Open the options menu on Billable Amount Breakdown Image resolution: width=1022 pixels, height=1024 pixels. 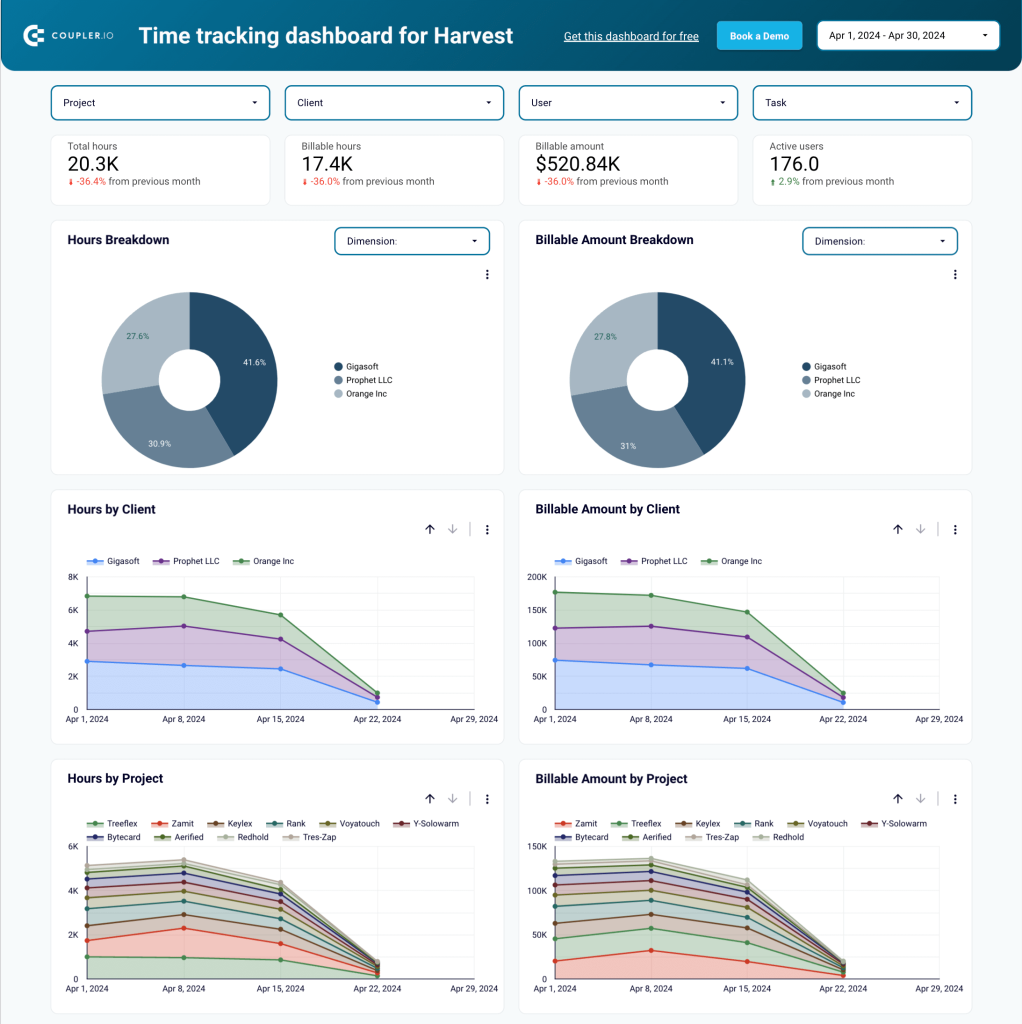[x=955, y=274]
